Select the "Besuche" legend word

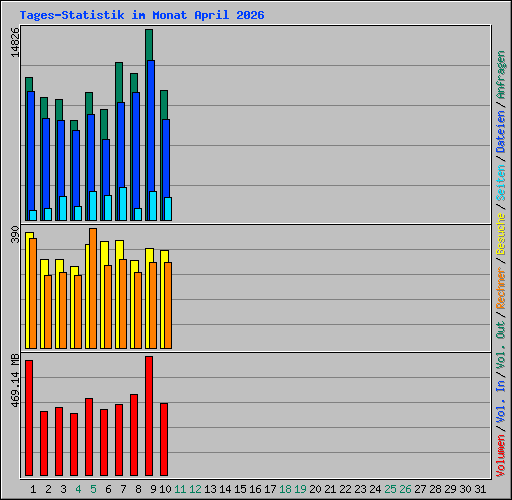click(x=501, y=234)
